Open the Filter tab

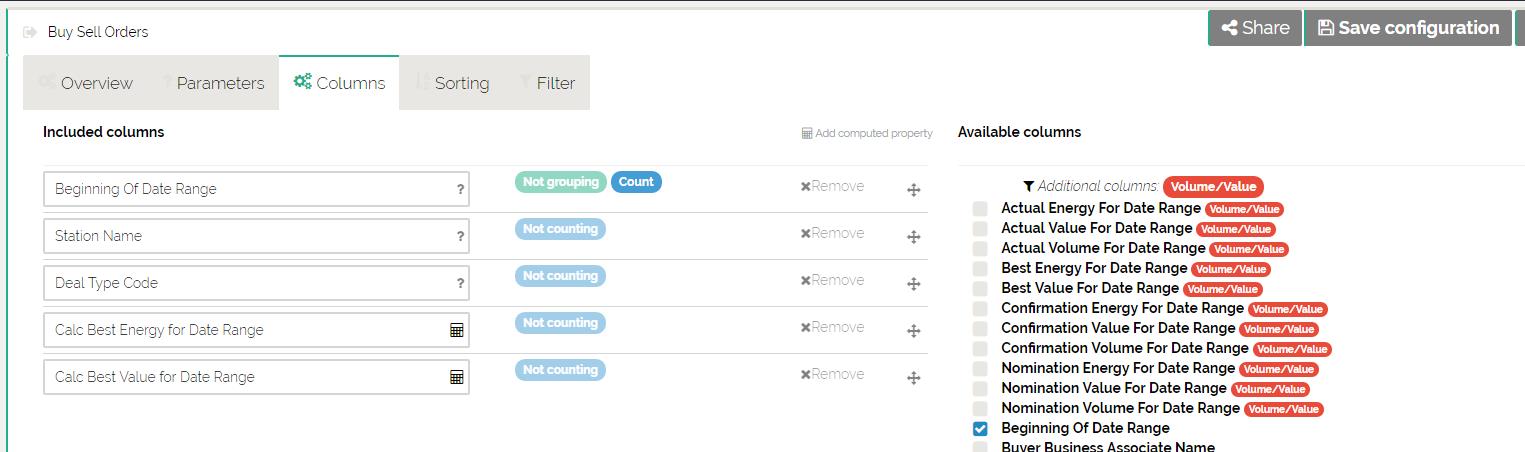tap(547, 83)
